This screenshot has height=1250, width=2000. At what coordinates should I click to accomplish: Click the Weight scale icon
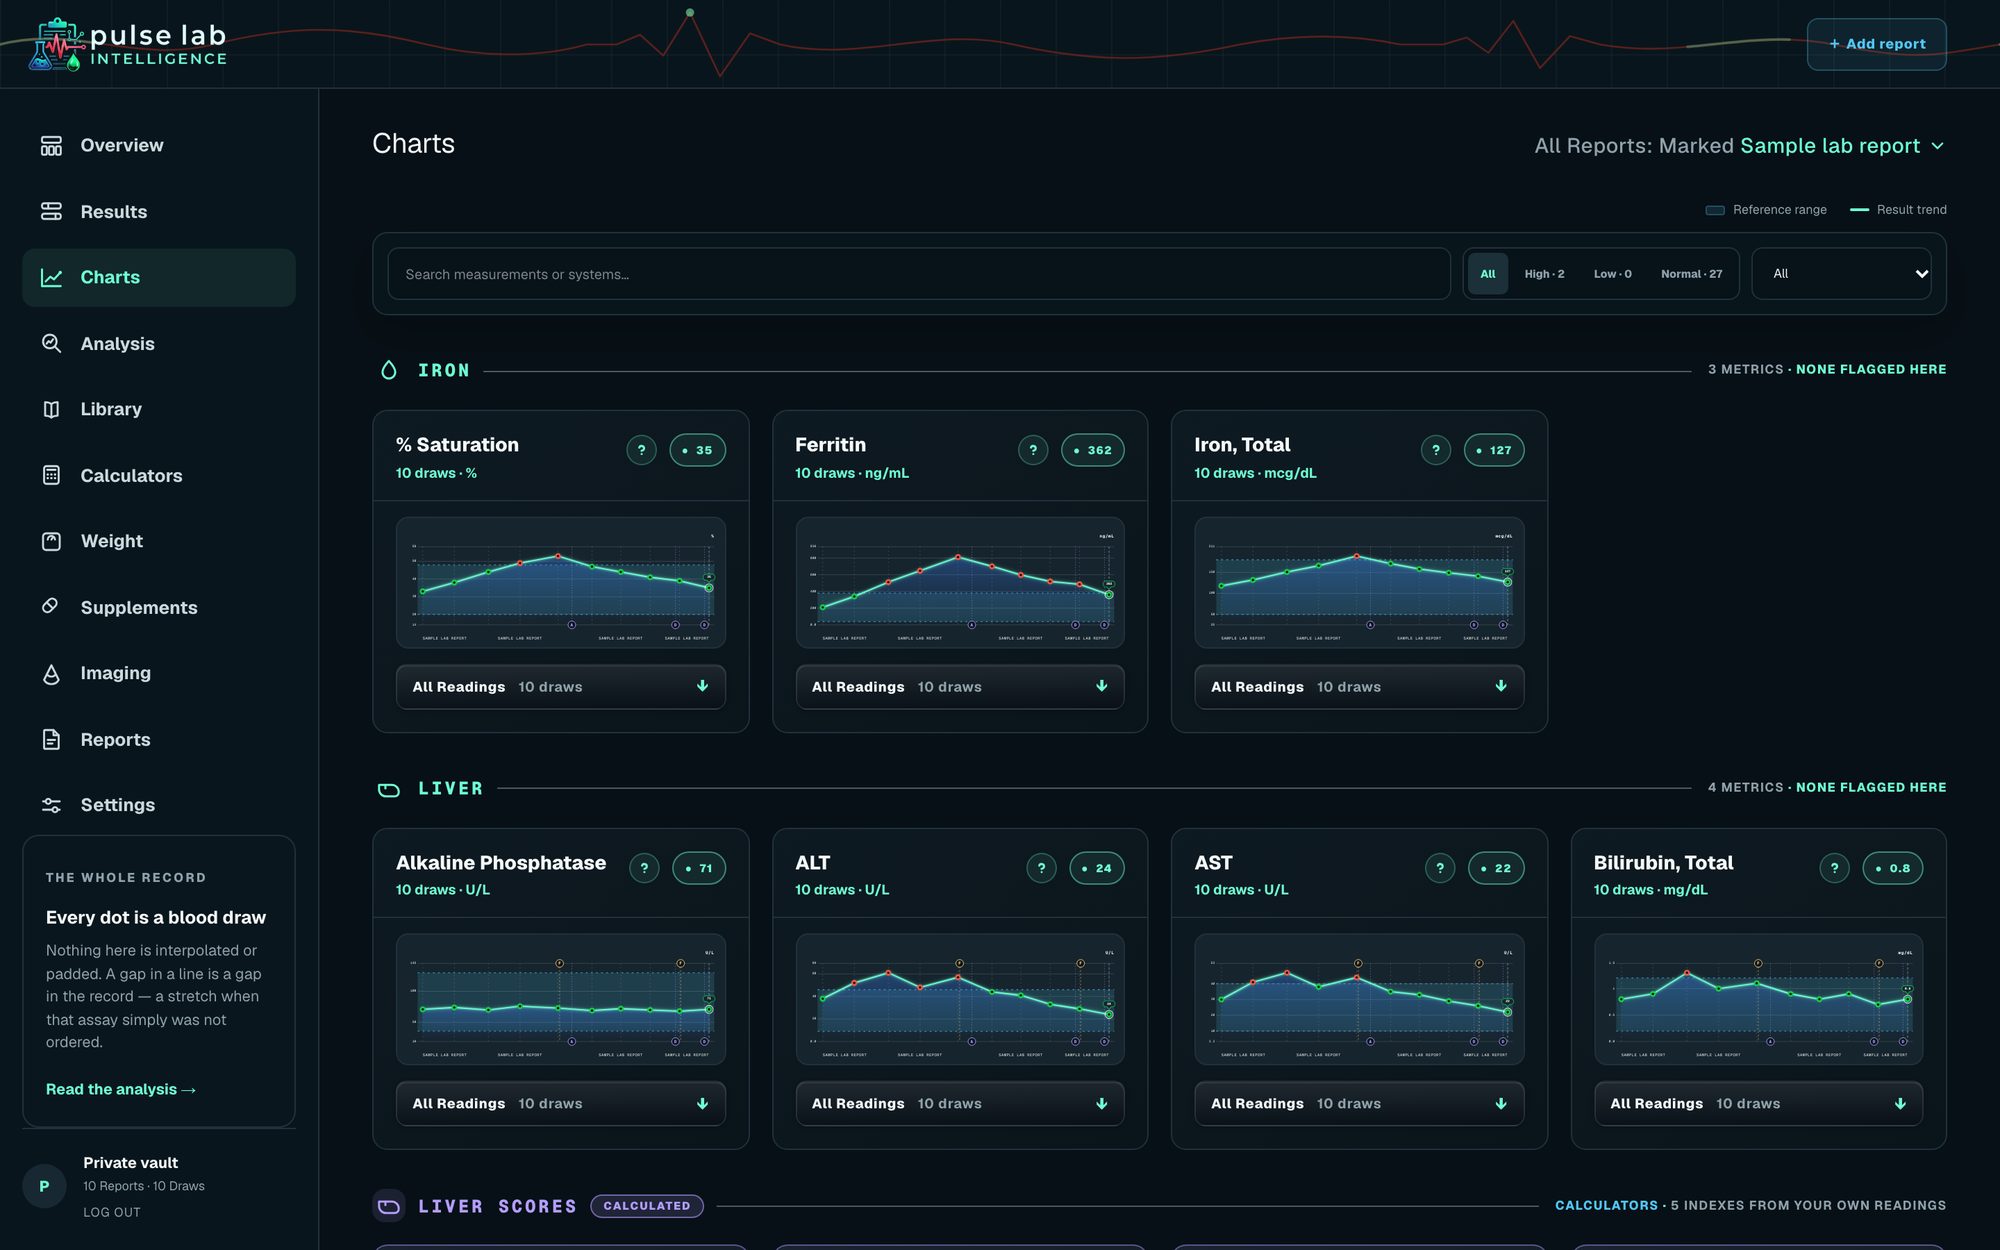coord(51,541)
